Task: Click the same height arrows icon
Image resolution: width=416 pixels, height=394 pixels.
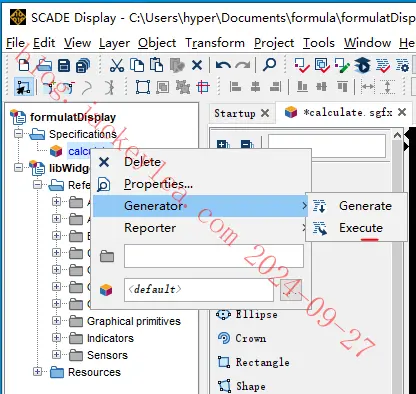Action: [x=387, y=87]
